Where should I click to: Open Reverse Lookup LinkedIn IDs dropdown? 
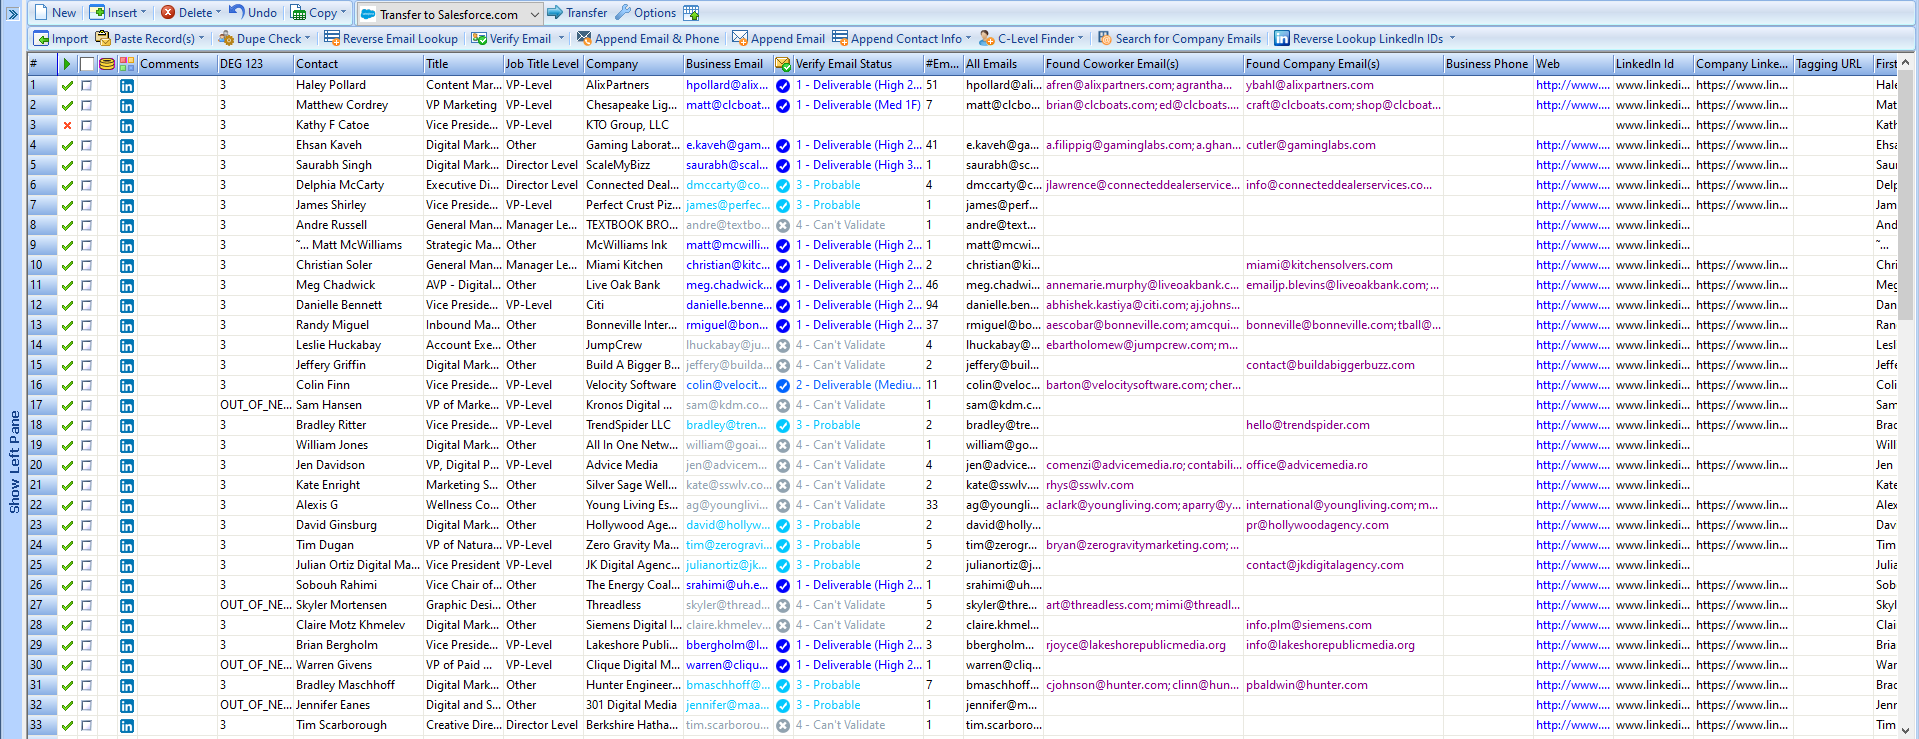coord(1452,39)
